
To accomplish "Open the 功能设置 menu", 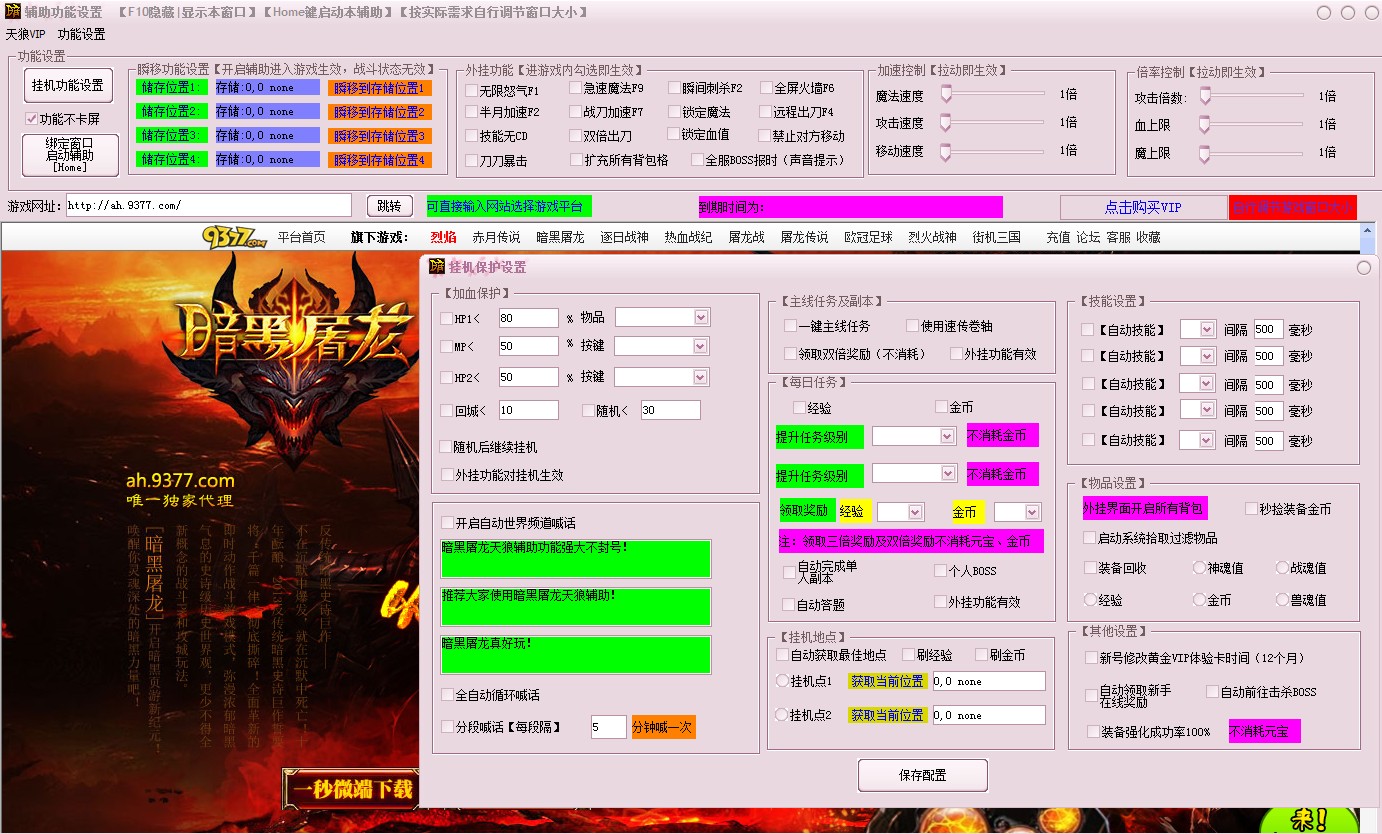I will pos(81,34).
